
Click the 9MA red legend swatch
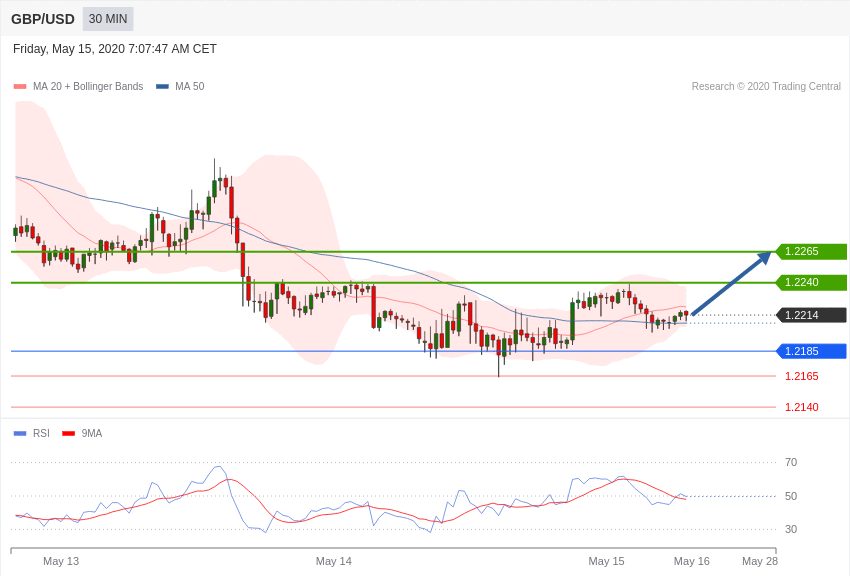[68, 433]
